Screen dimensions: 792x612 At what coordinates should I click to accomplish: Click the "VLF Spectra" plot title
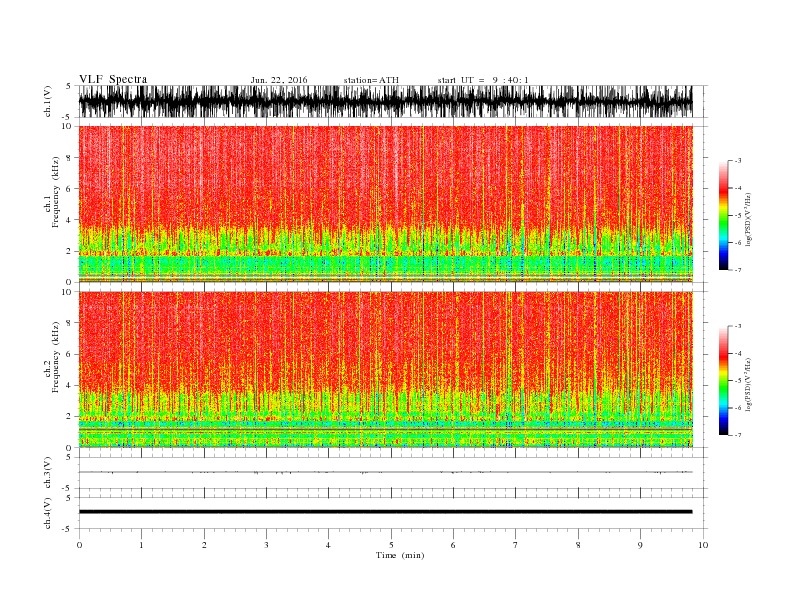[x=113, y=79]
